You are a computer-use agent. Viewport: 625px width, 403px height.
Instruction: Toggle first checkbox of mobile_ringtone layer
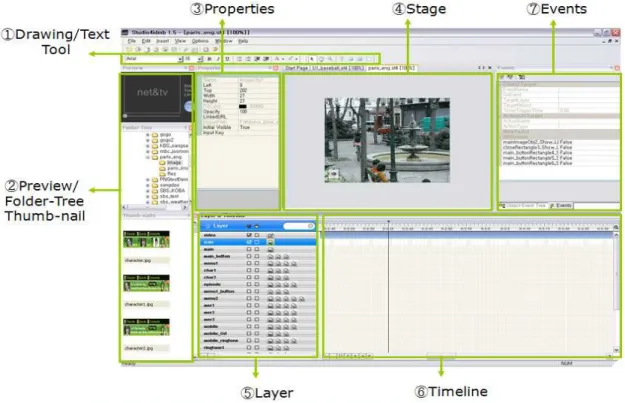(249, 341)
